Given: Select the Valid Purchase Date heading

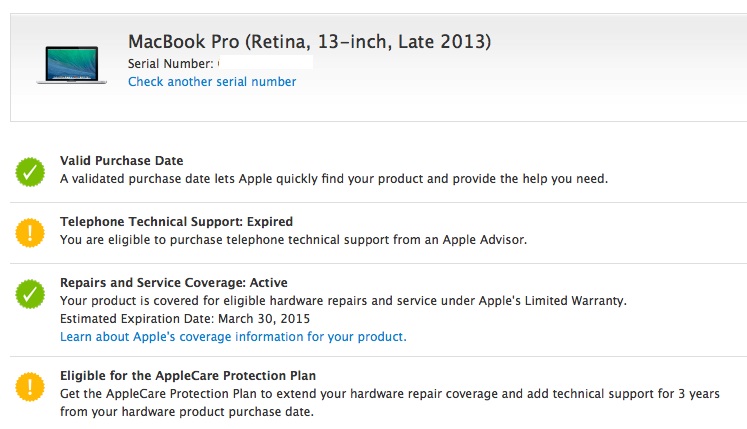Looking at the screenshot, I should [x=122, y=160].
